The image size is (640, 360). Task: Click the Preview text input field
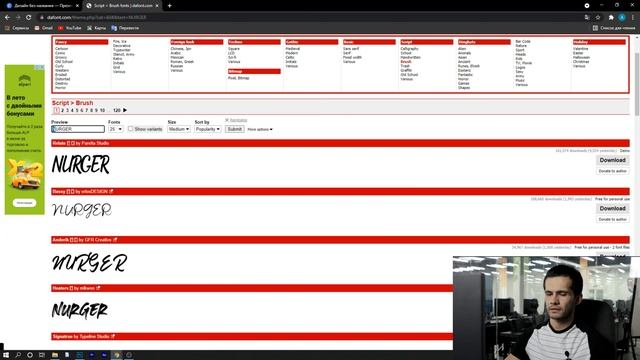point(78,129)
